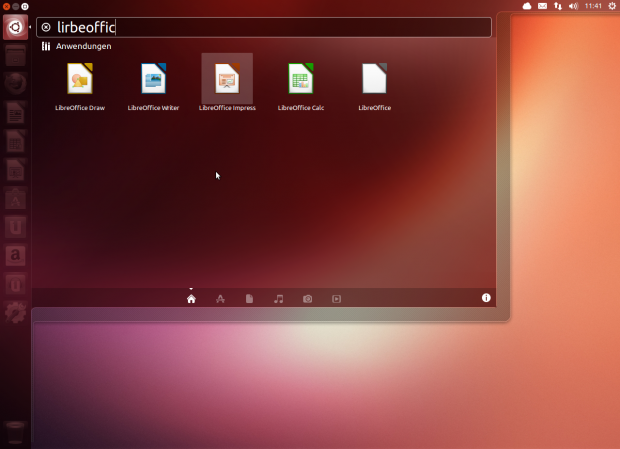Switch to the Applications lens
The width and height of the screenshot is (620, 449).
[220, 299]
